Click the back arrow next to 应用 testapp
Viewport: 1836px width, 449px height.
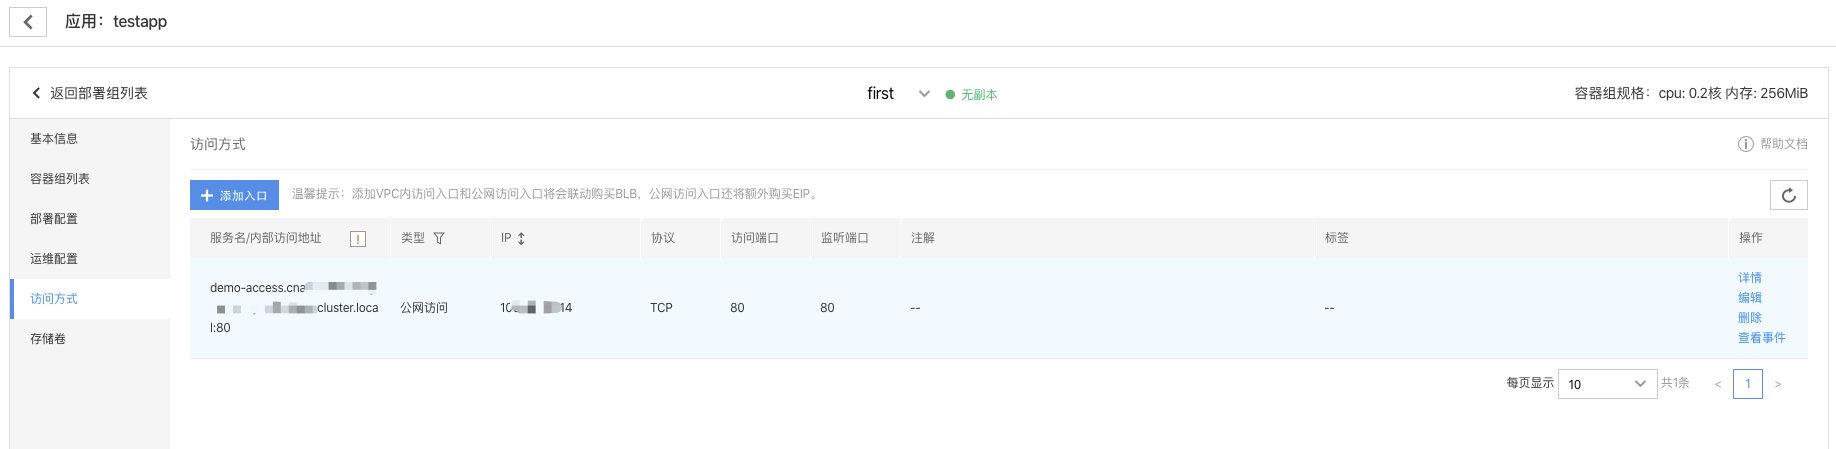[x=28, y=22]
